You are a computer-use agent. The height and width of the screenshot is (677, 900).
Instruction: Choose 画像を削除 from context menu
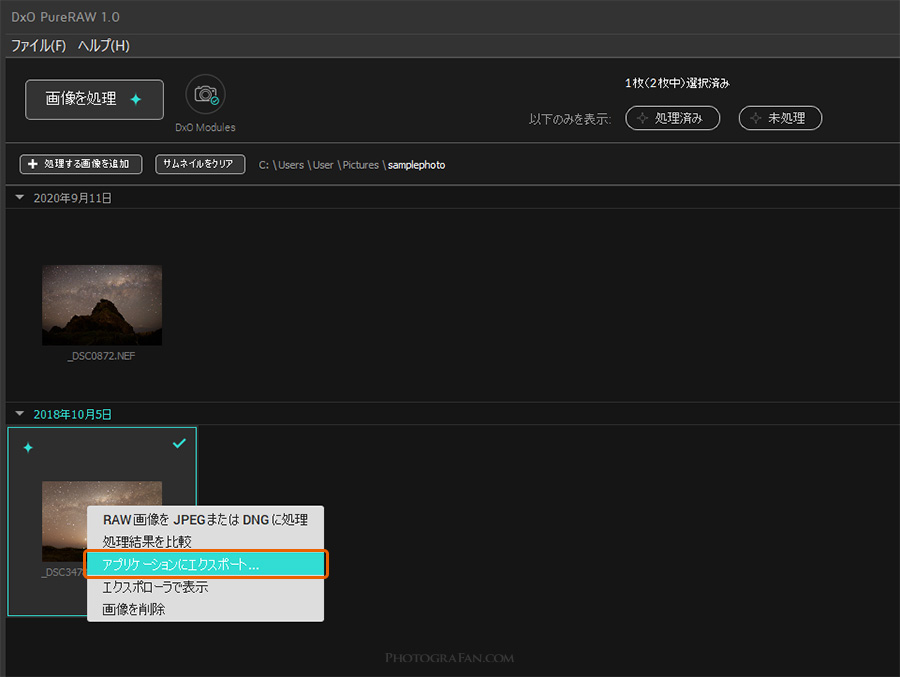(x=205, y=609)
